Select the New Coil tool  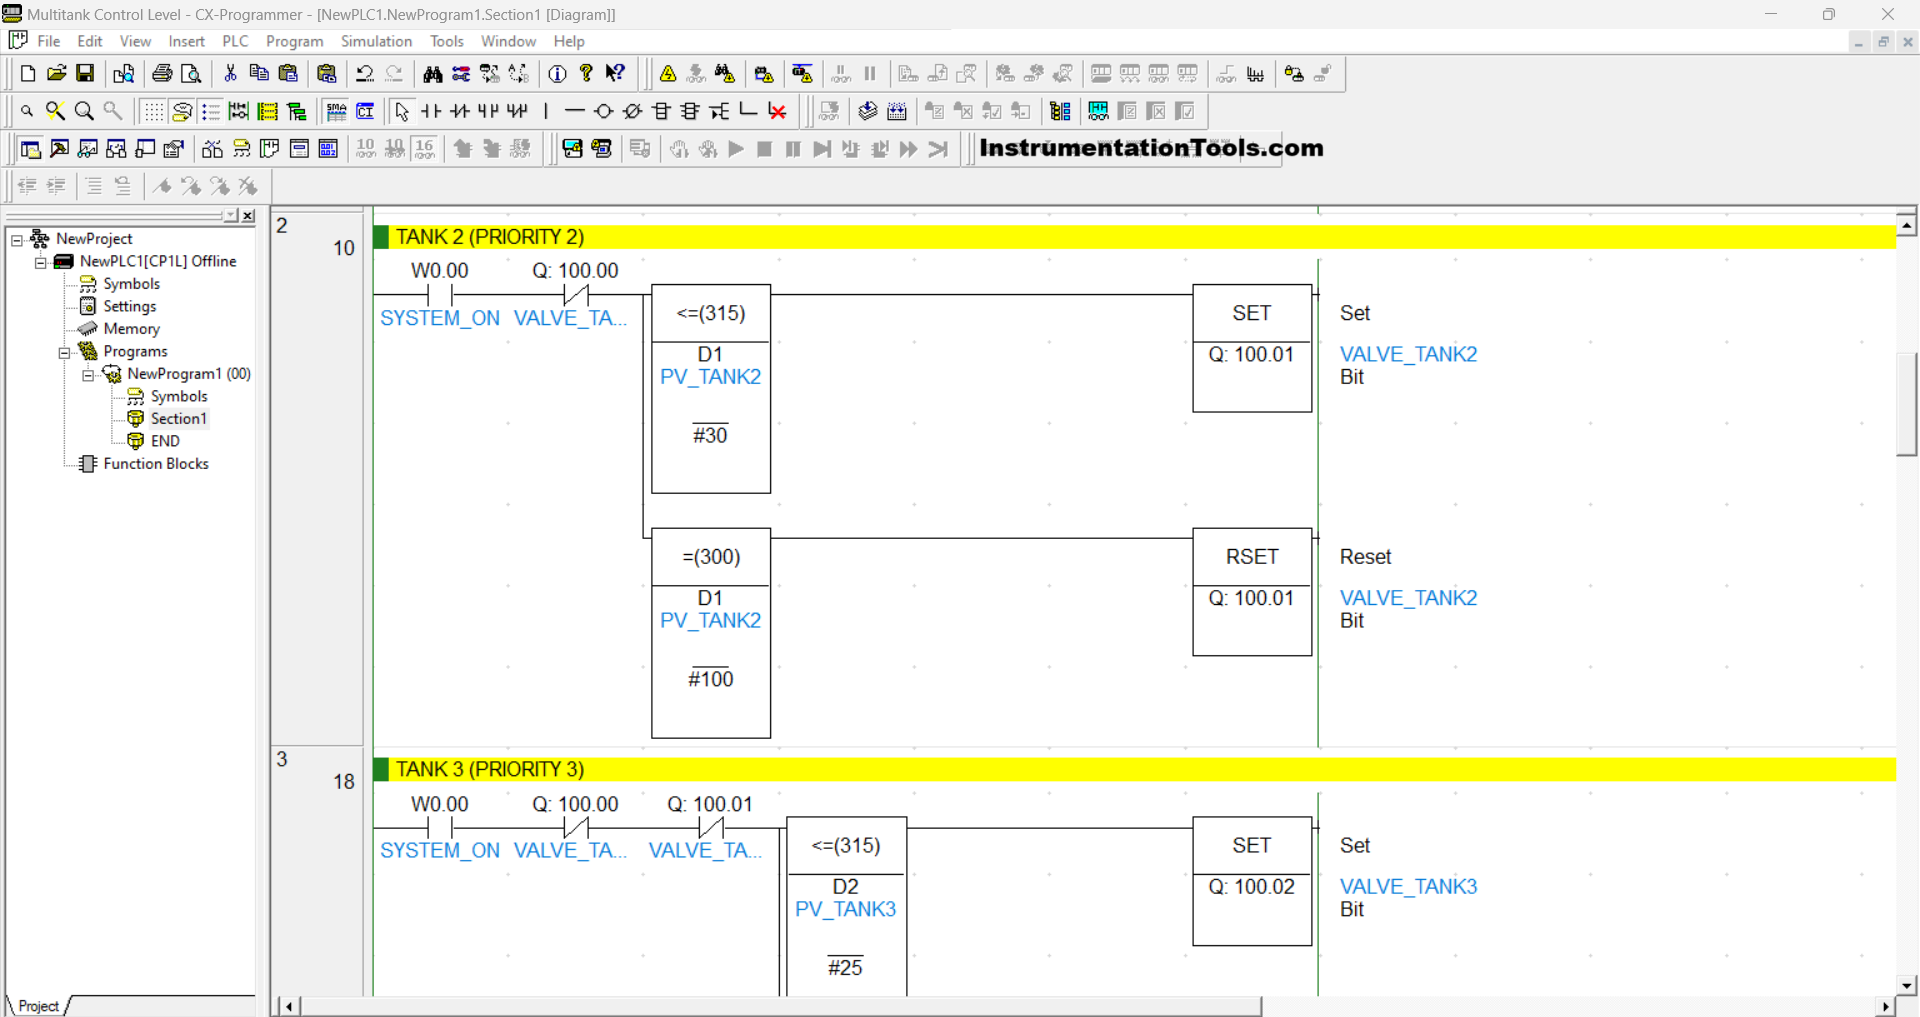(x=604, y=111)
